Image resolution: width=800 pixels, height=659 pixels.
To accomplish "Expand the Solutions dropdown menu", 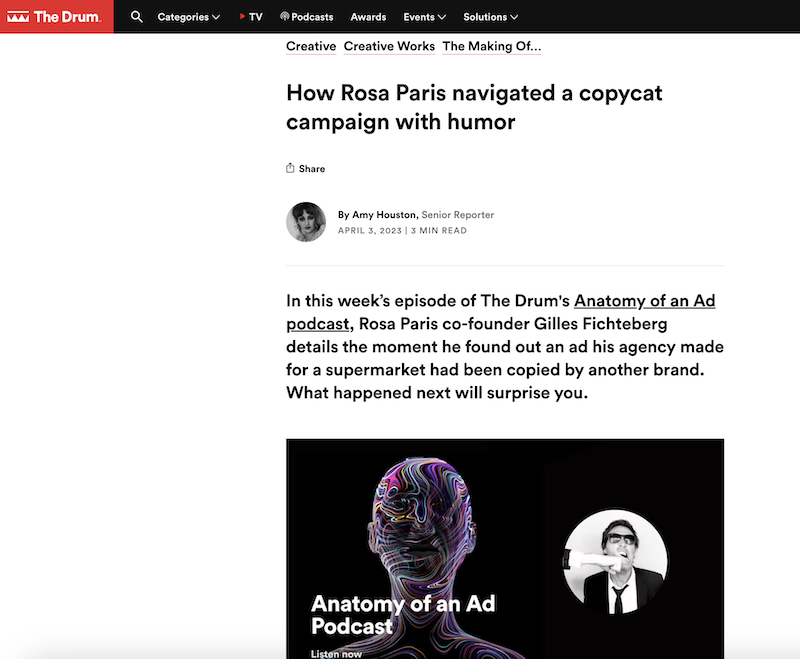I will pos(491,17).
